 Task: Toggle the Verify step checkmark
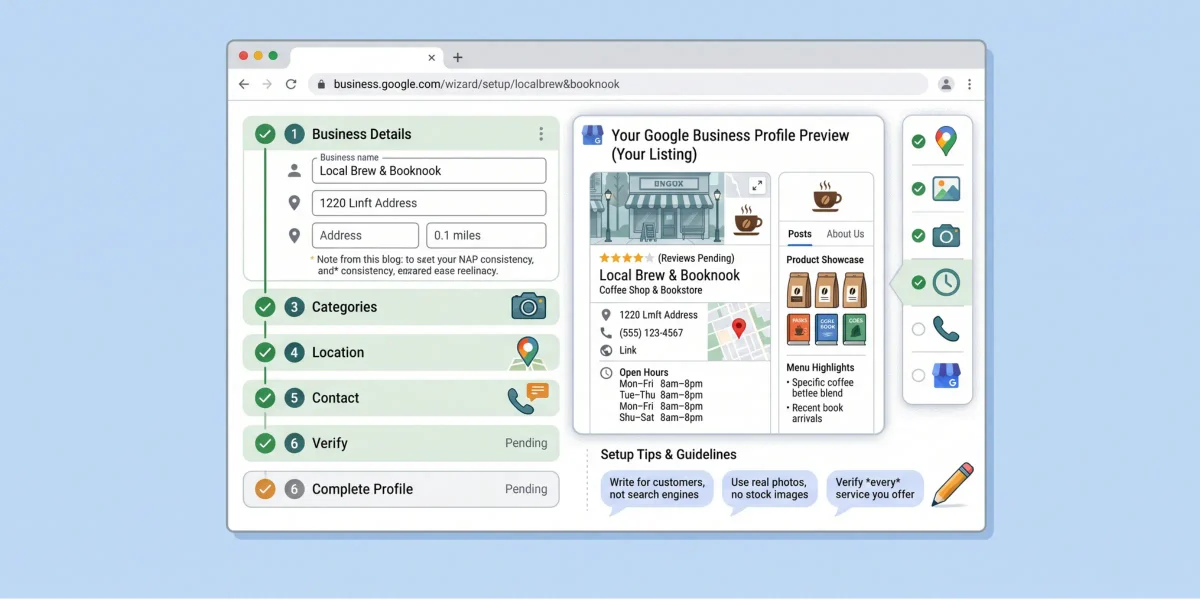point(265,443)
